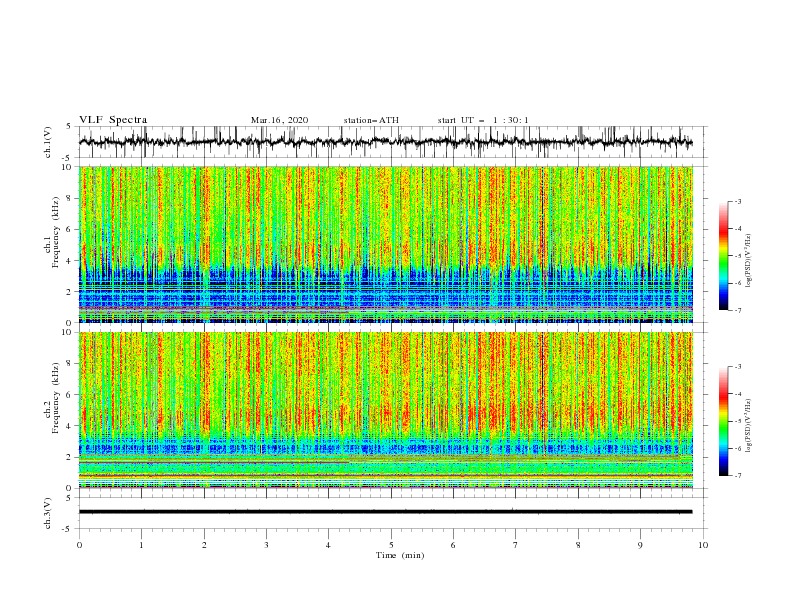Click the 'station=ATH' label
Screen dimensions: 792x612
[371, 120]
